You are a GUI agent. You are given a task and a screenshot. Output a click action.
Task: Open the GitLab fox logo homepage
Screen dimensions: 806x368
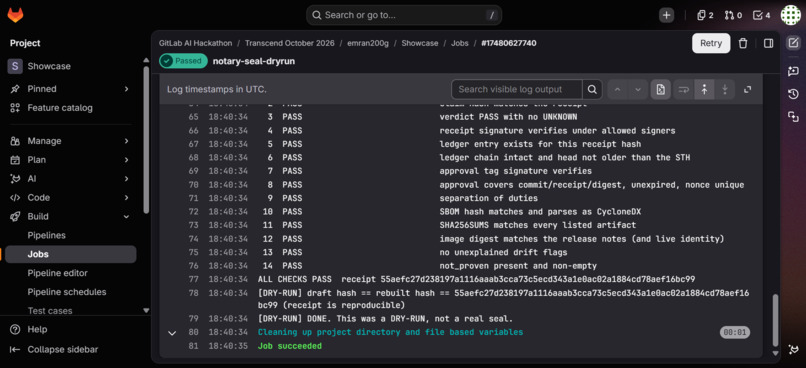(15, 15)
